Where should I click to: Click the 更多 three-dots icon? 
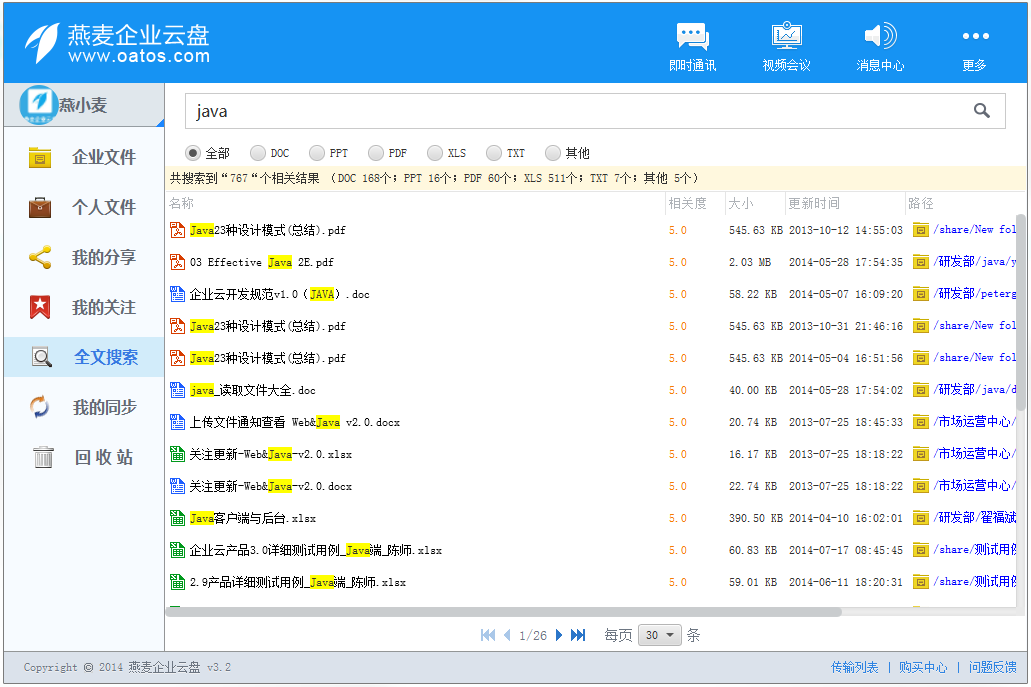[974, 37]
